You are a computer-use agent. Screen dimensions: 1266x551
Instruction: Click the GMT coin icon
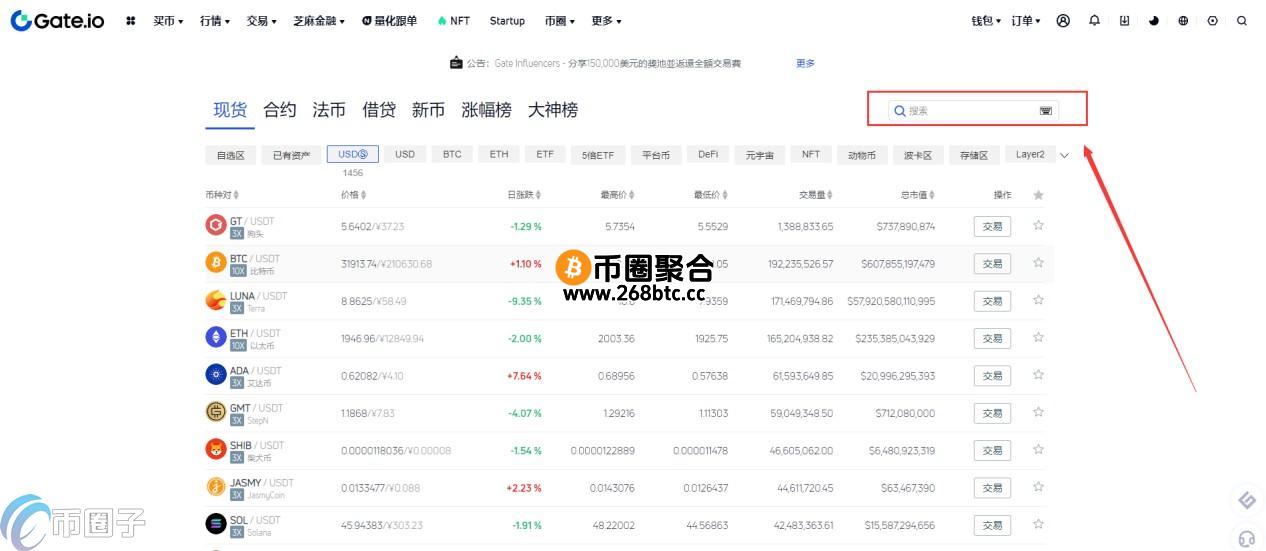(215, 411)
